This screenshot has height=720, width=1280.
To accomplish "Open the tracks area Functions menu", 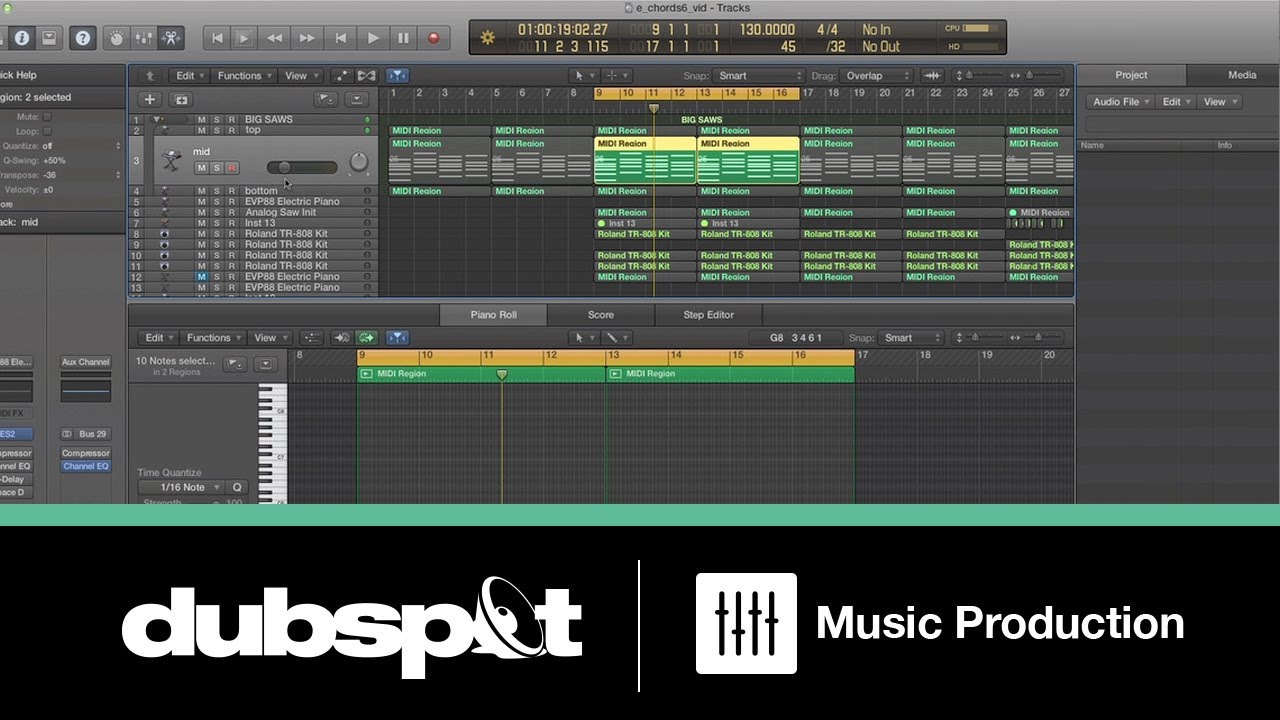I will (244, 75).
